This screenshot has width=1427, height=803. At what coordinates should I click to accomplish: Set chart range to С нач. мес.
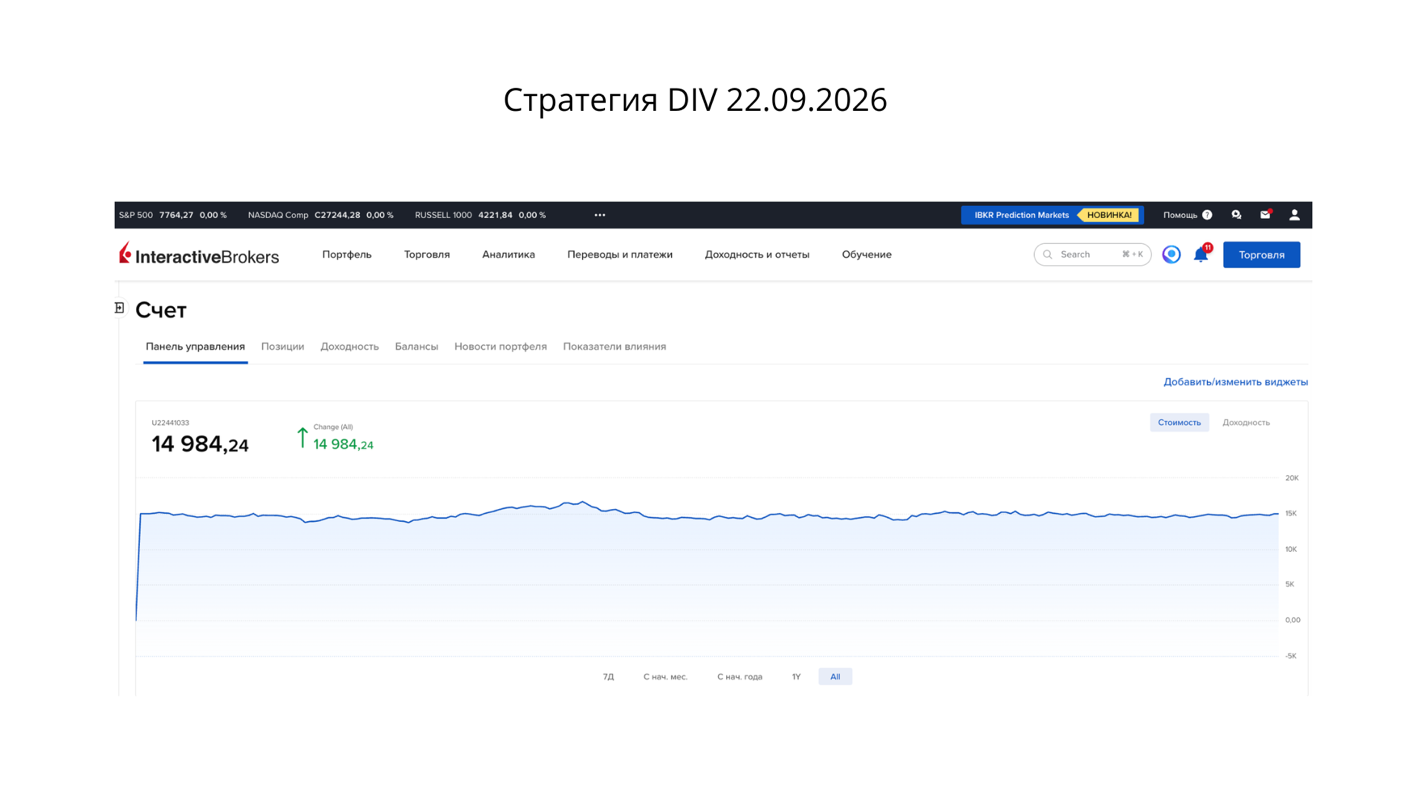[665, 677]
